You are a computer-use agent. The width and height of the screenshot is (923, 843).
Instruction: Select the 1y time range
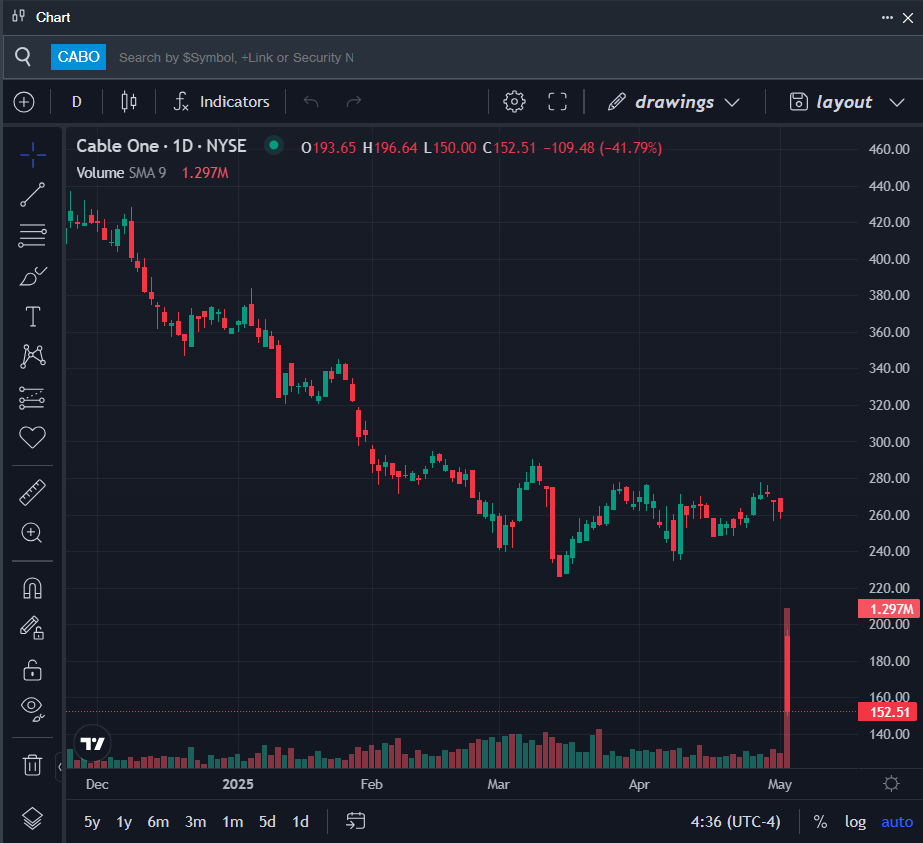click(124, 821)
